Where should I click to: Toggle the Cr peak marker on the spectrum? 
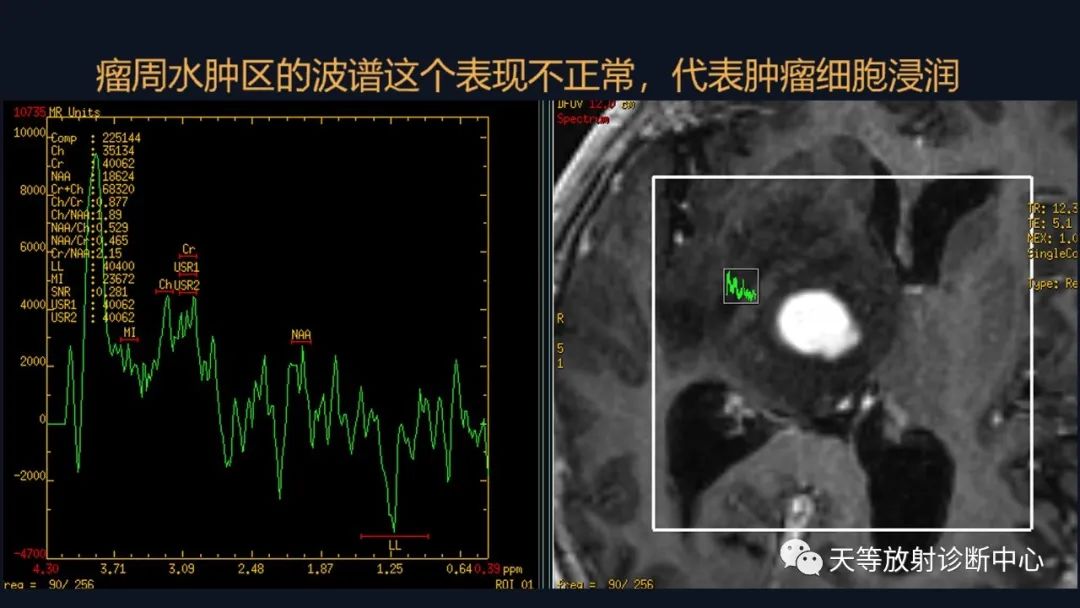pyautogui.click(x=188, y=248)
